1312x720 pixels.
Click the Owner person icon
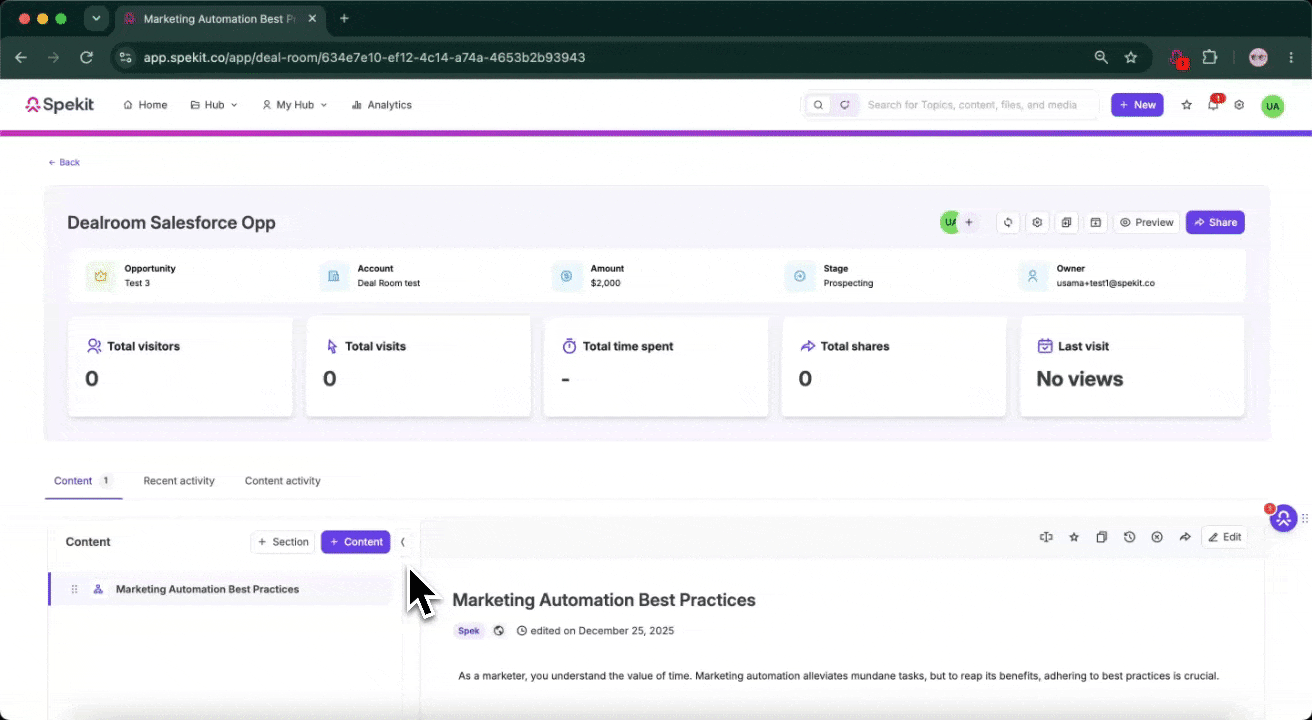click(1033, 276)
